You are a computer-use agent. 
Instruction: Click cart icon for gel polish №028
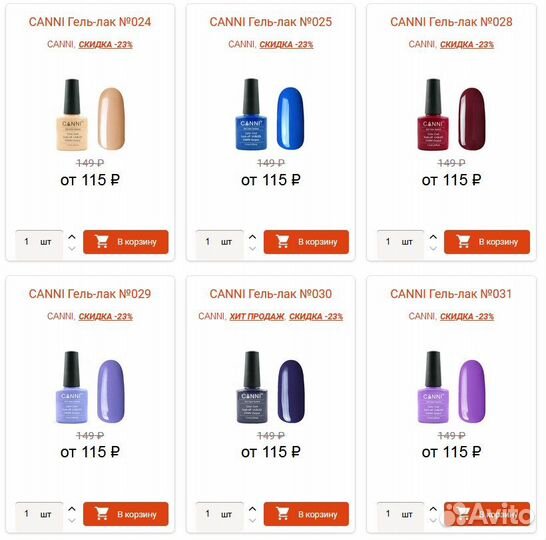(x=463, y=241)
